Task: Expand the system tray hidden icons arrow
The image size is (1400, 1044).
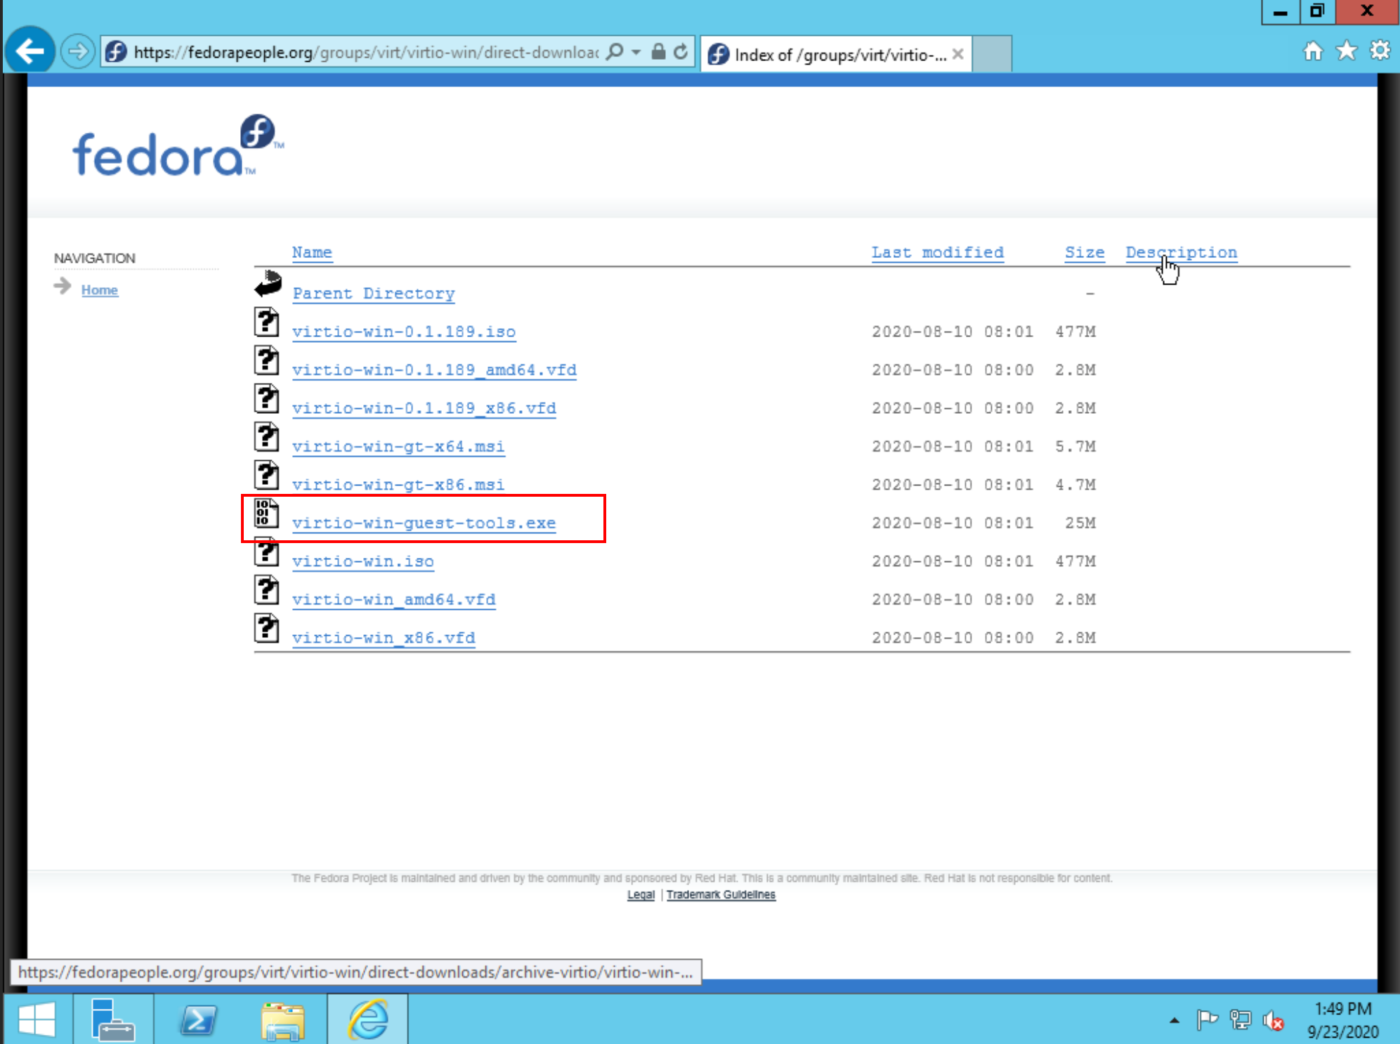Action: pos(1172,1021)
